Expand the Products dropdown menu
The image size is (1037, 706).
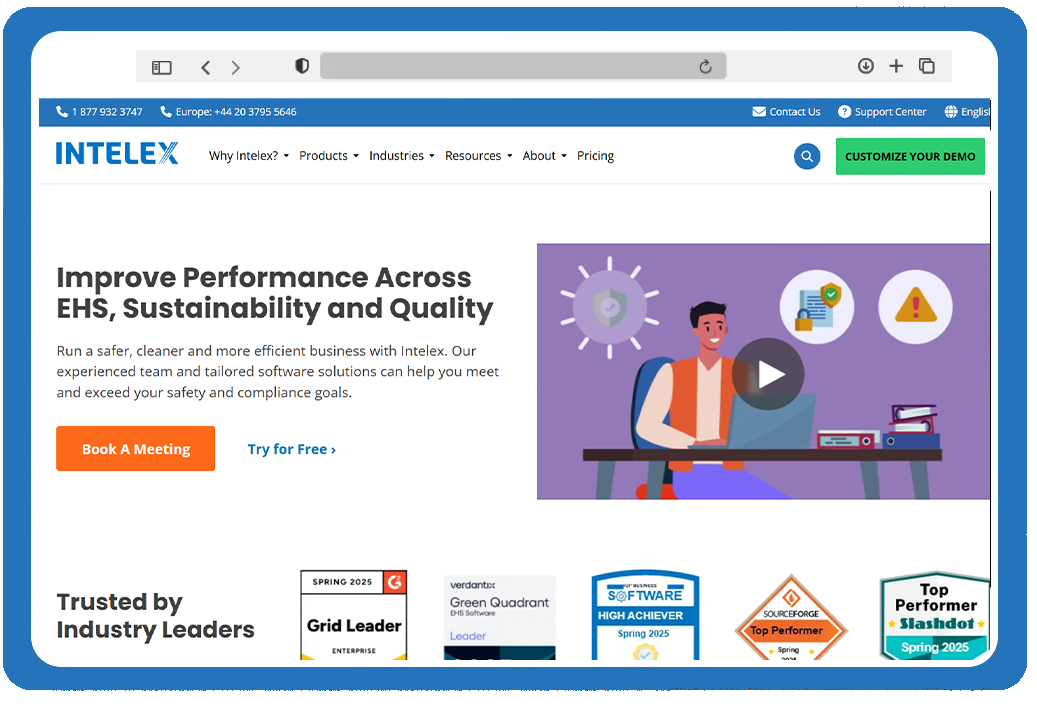(328, 156)
